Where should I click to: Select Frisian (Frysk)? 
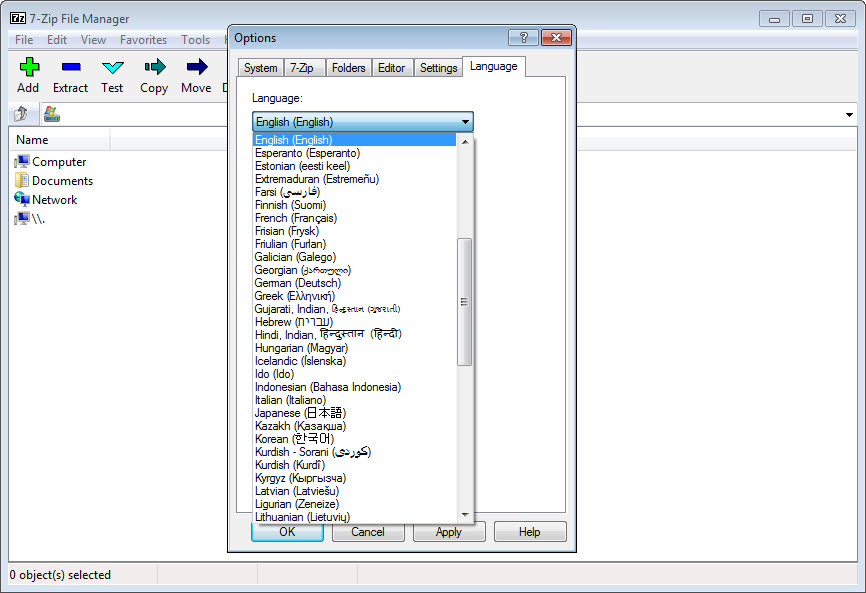(355, 231)
